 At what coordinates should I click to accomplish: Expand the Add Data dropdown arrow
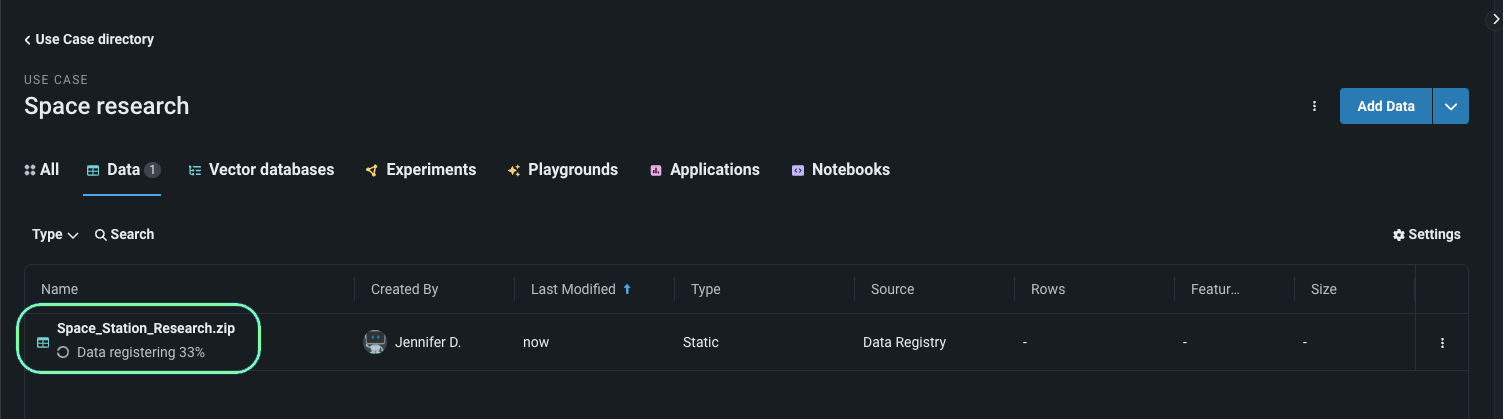pos(1451,106)
